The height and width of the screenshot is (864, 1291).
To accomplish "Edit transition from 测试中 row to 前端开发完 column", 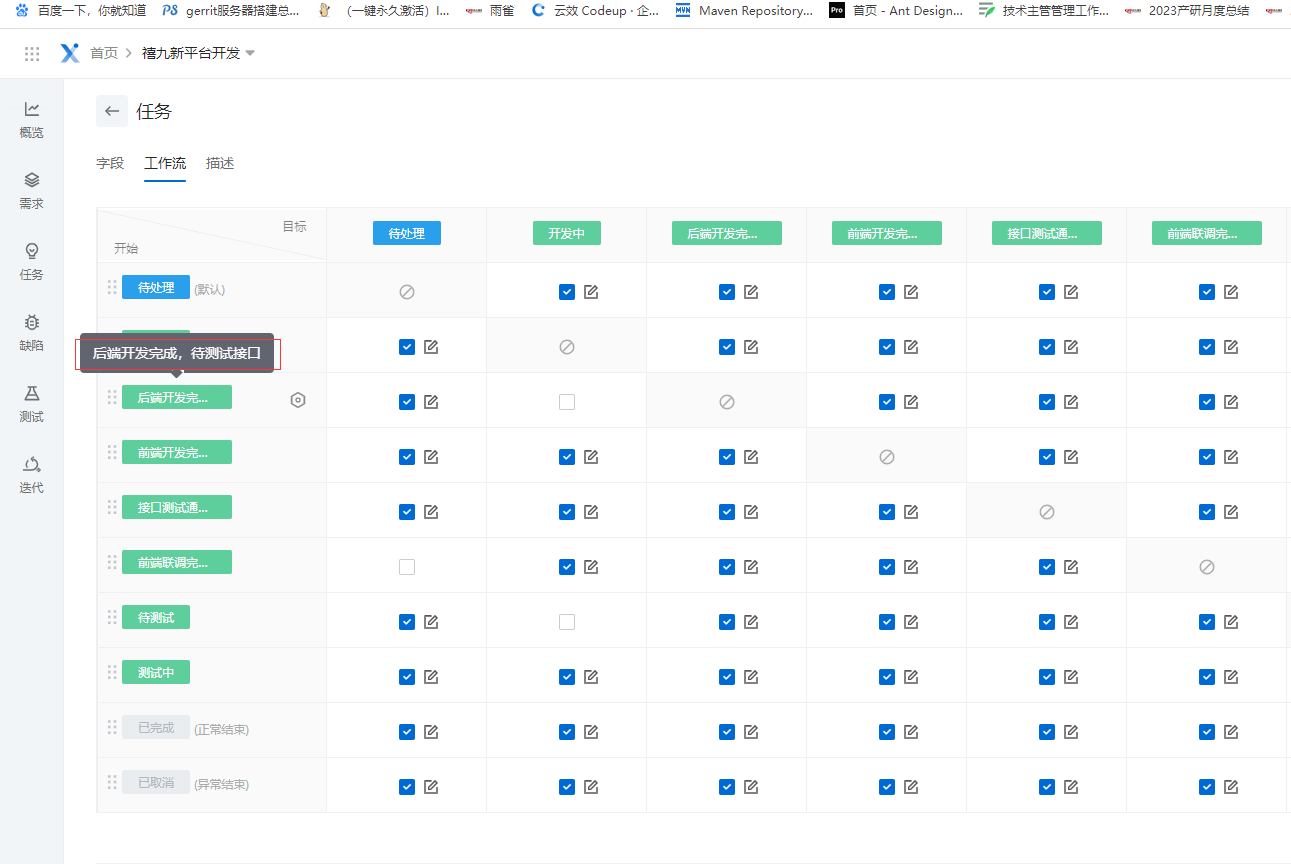I will [911, 677].
